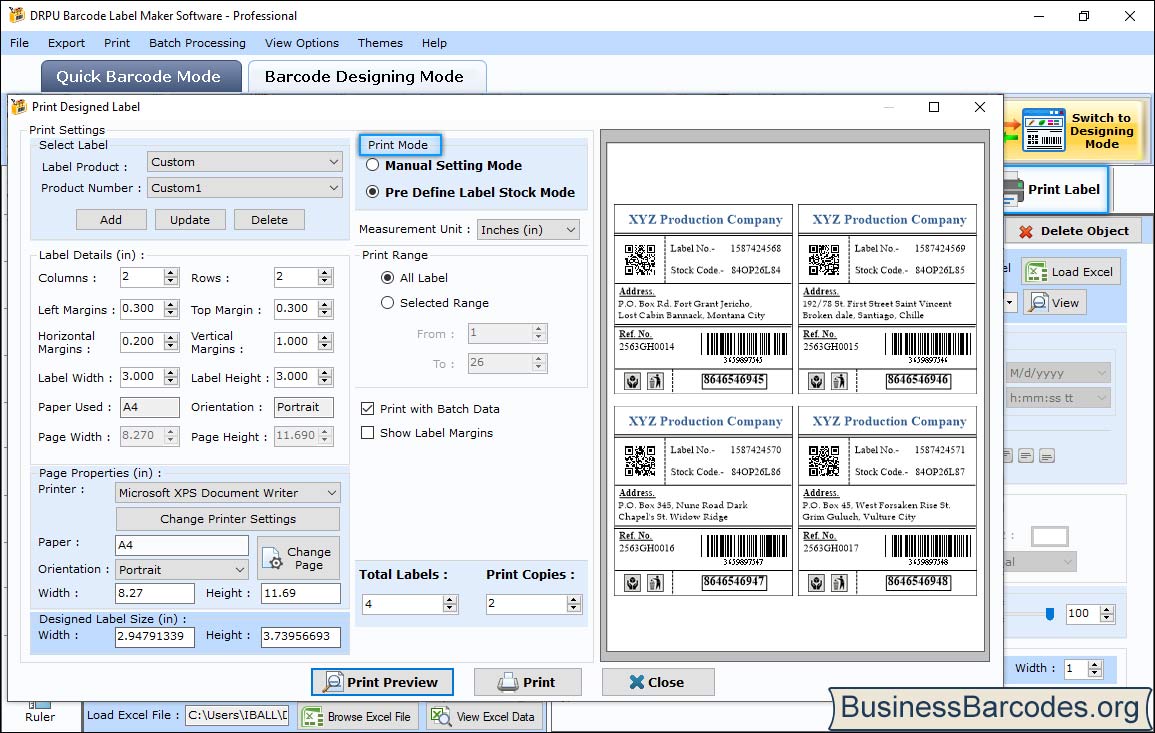The width and height of the screenshot is (1155, 733).
Task: Select Manual Setting Mode radio button
Action: click(373, 165)
